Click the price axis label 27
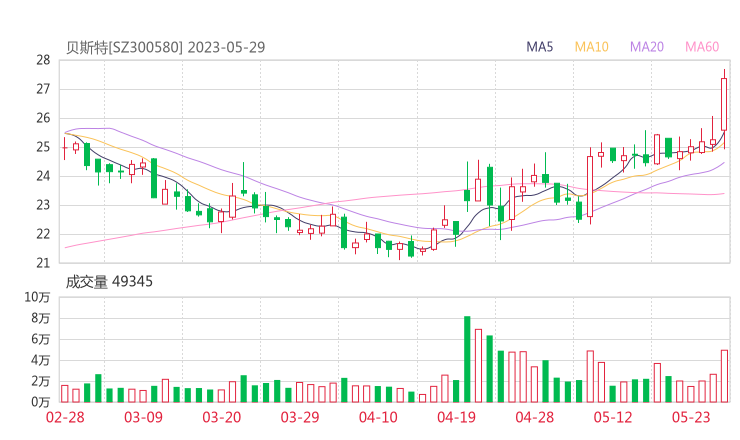 (43, 89)
